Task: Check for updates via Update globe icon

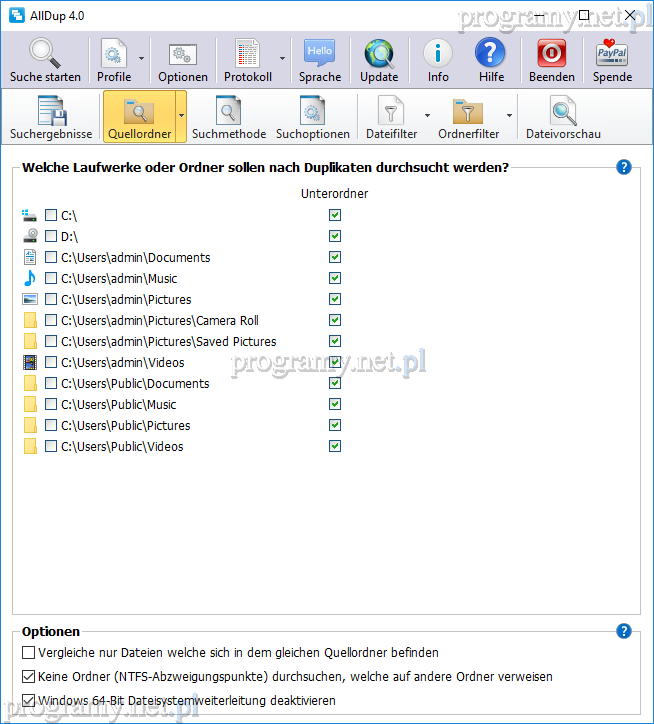Action: coord(379,60)
